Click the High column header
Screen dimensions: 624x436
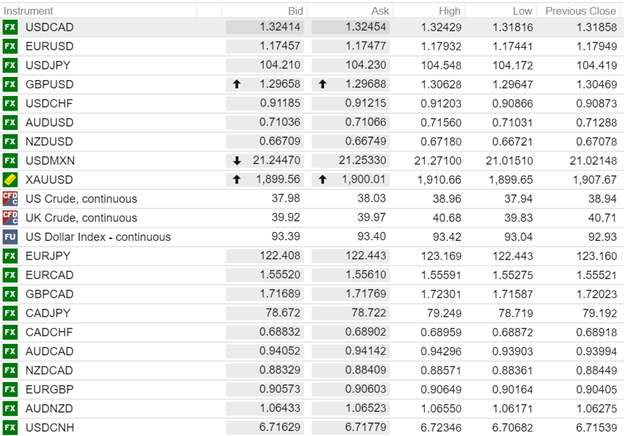coord(463,9)
